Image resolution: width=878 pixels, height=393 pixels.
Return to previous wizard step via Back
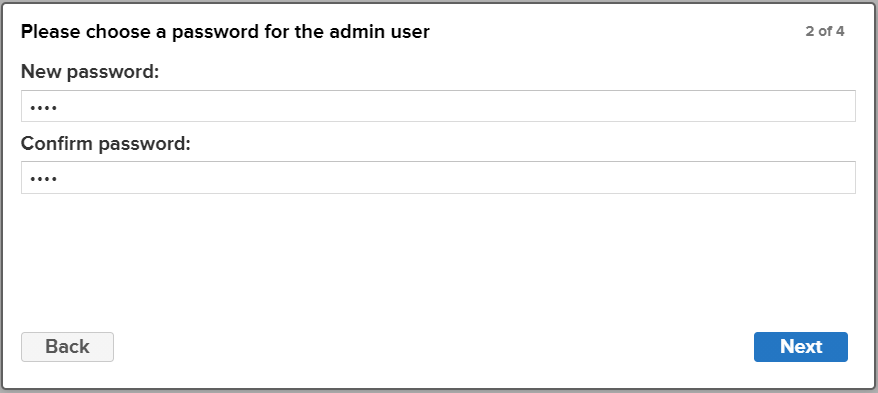click(x=67, y=347)
